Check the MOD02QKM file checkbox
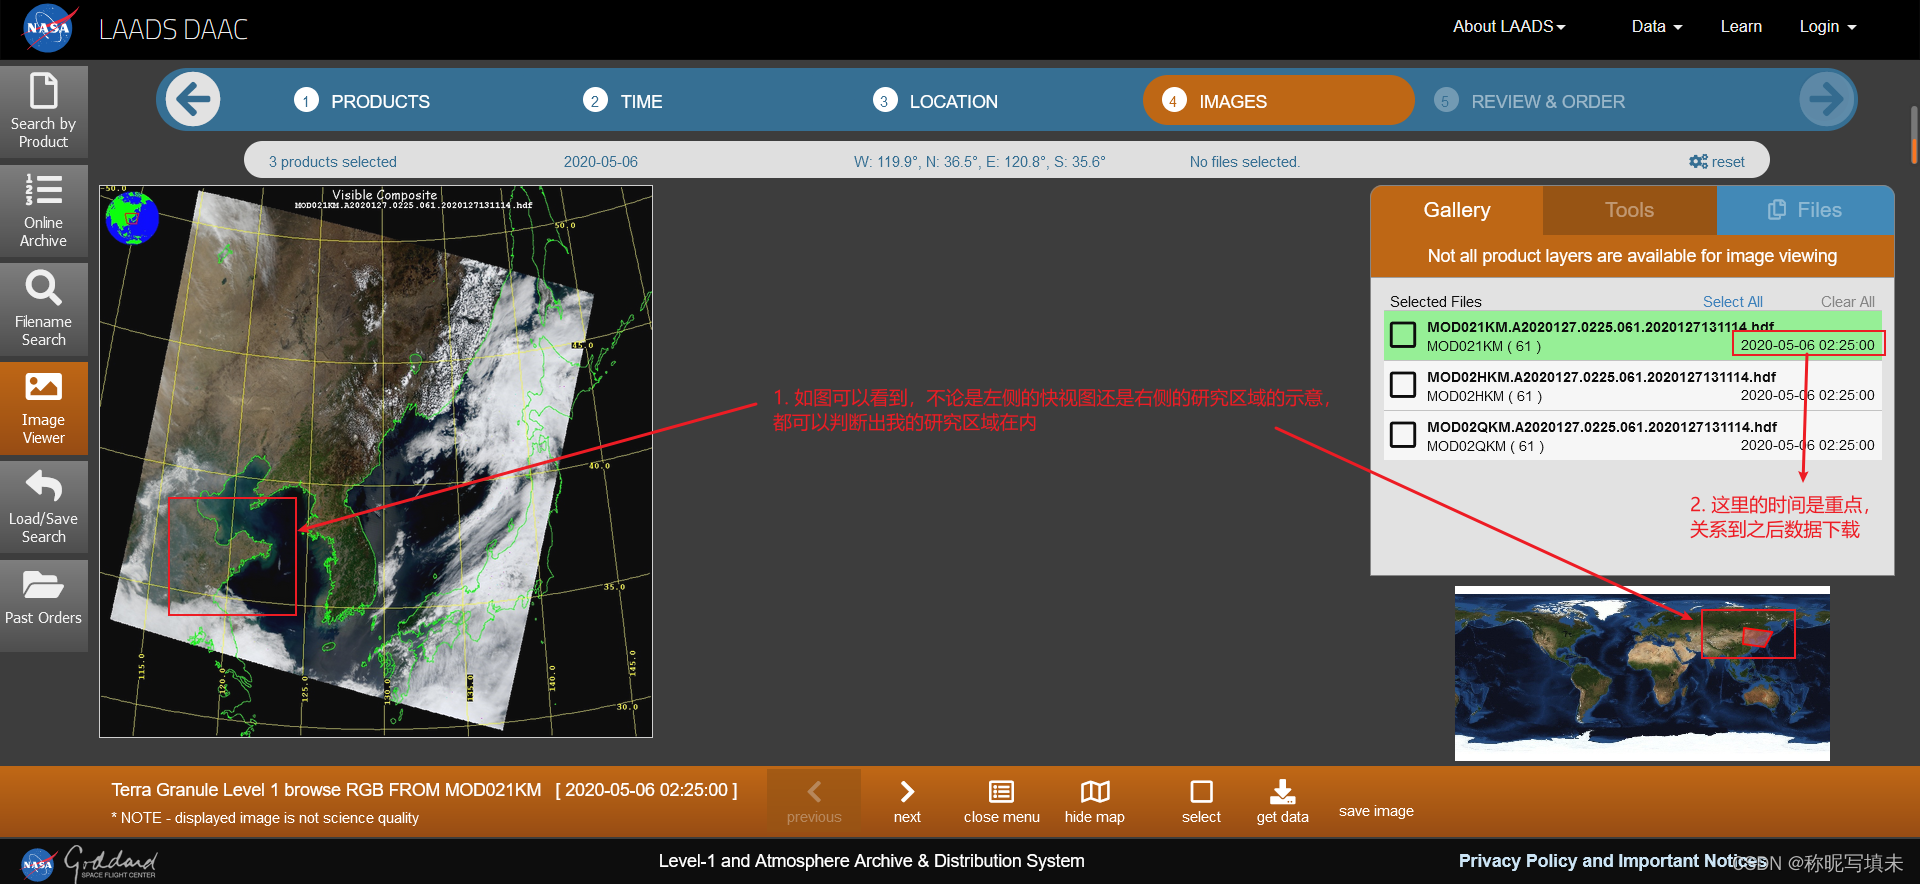This screenshot has width=1920, height=884. coord(1403,435)
